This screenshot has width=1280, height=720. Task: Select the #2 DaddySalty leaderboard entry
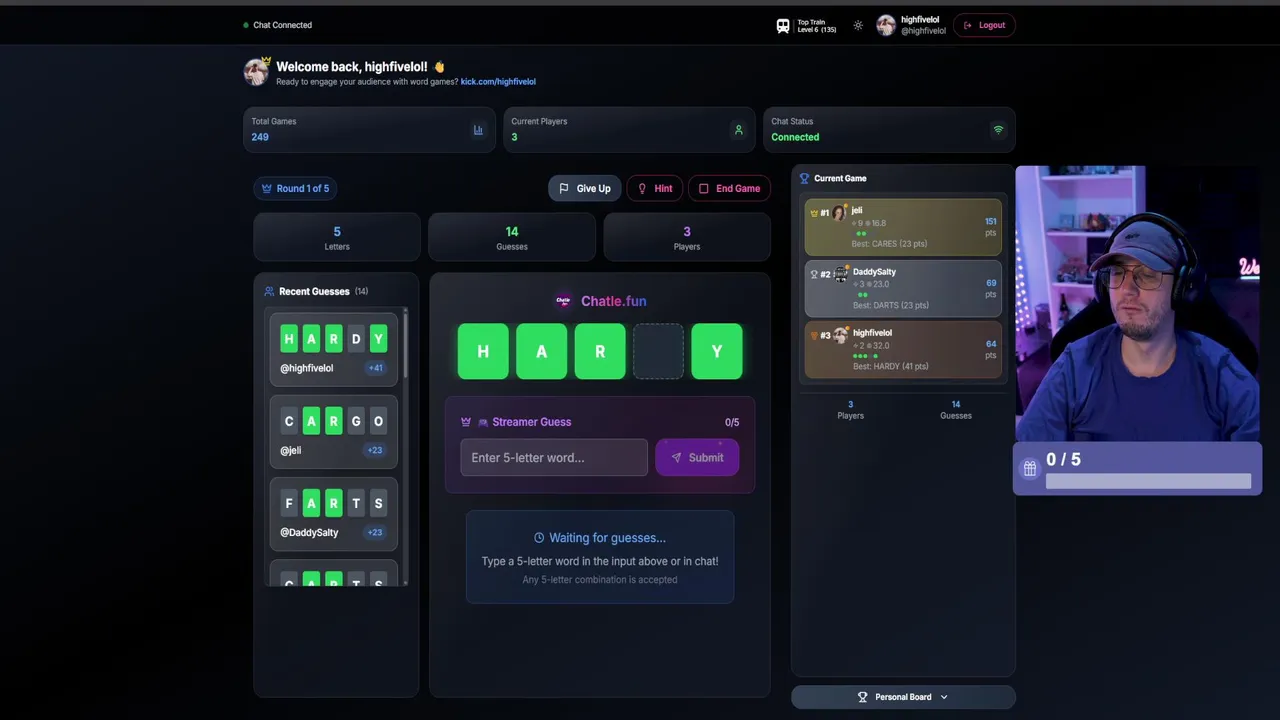[x=903, y=288]
